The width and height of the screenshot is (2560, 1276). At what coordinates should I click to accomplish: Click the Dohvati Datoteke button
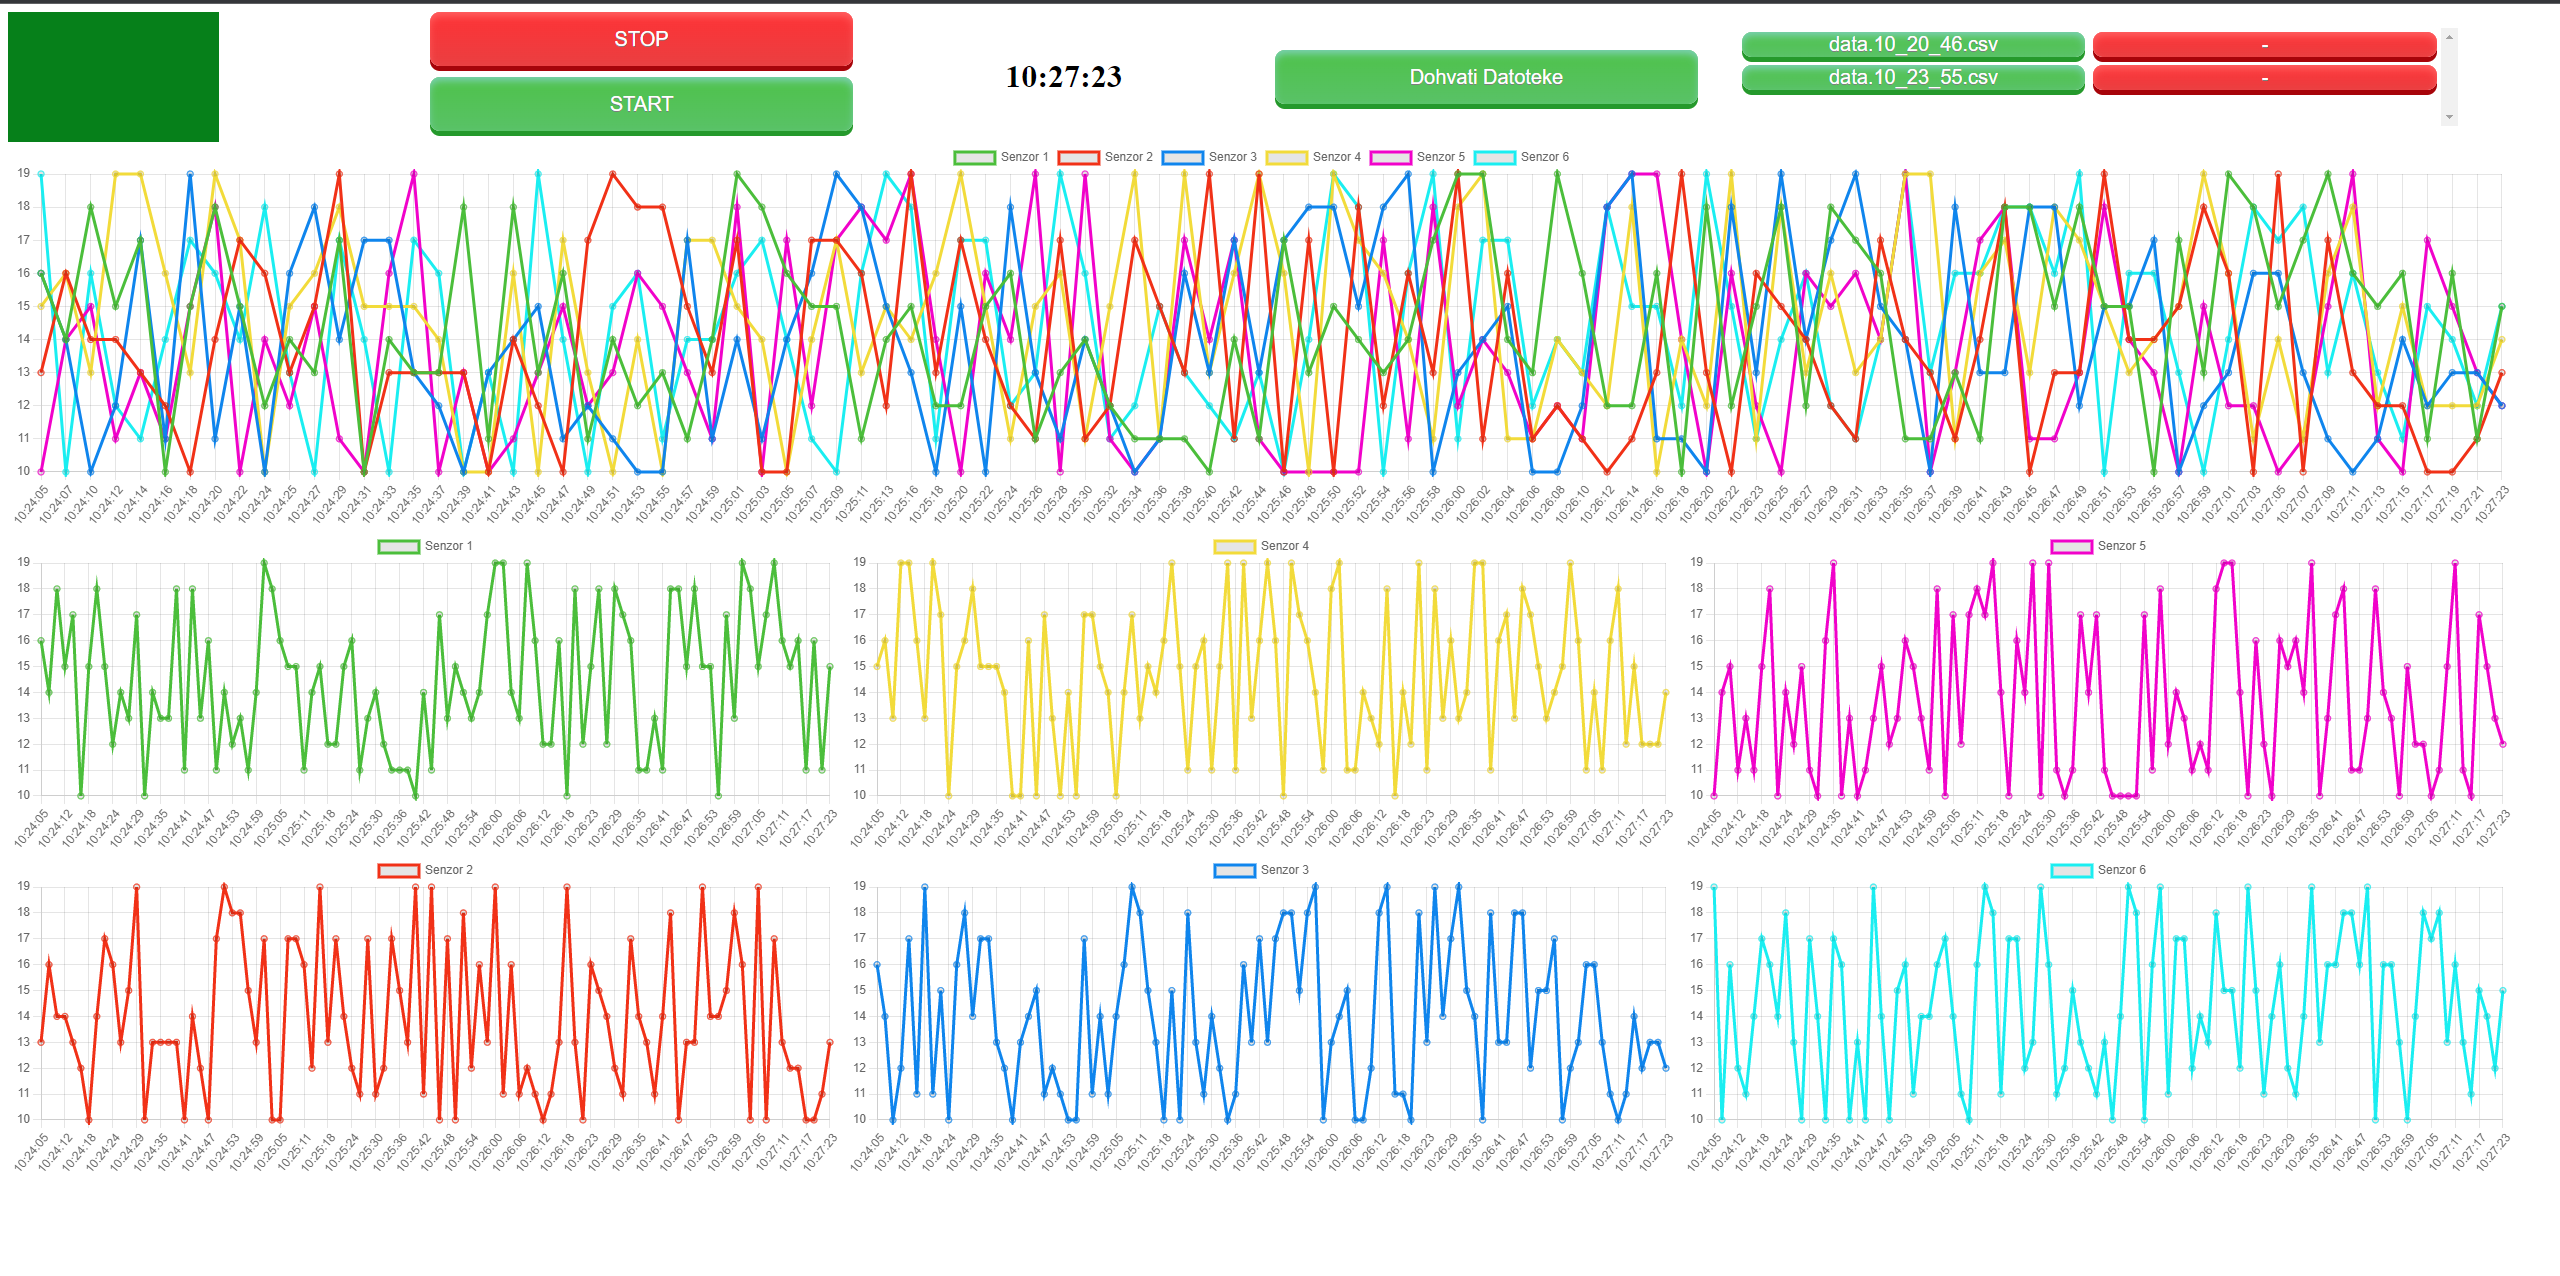tap(1485, 77)
